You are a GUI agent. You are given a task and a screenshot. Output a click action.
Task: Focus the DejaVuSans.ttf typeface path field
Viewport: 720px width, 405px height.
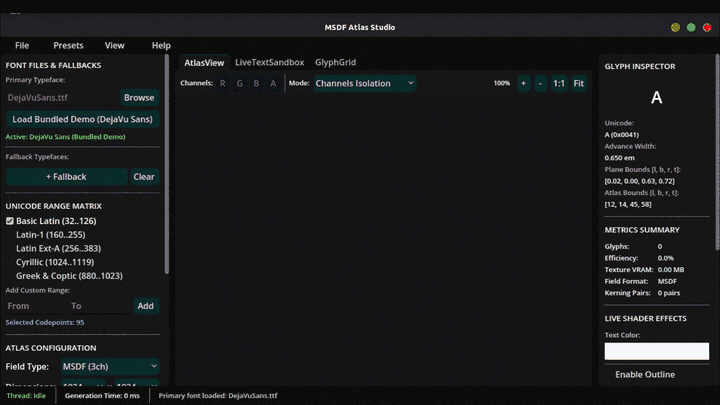coord(62,97)
